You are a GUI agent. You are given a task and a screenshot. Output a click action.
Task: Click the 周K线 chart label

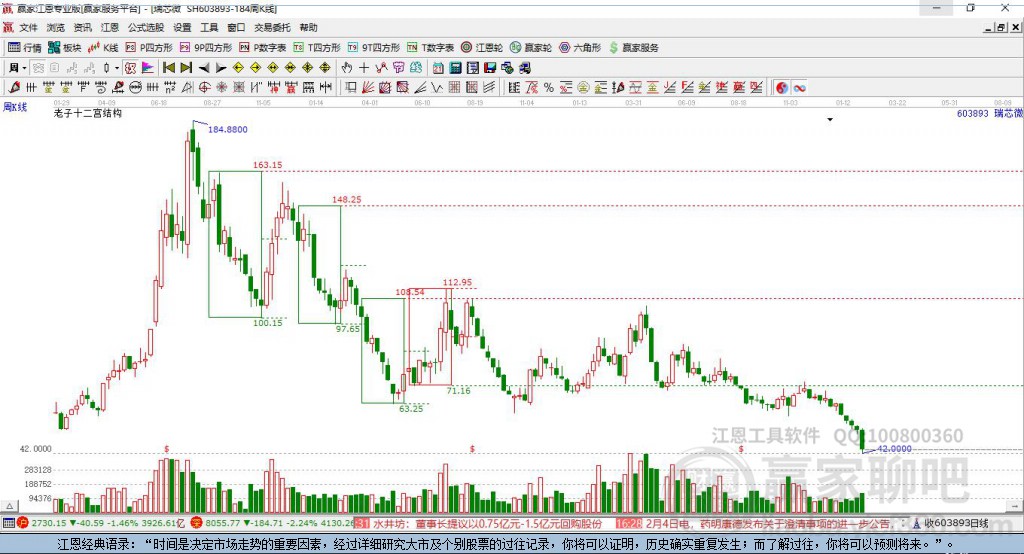[x=15, y=107]
